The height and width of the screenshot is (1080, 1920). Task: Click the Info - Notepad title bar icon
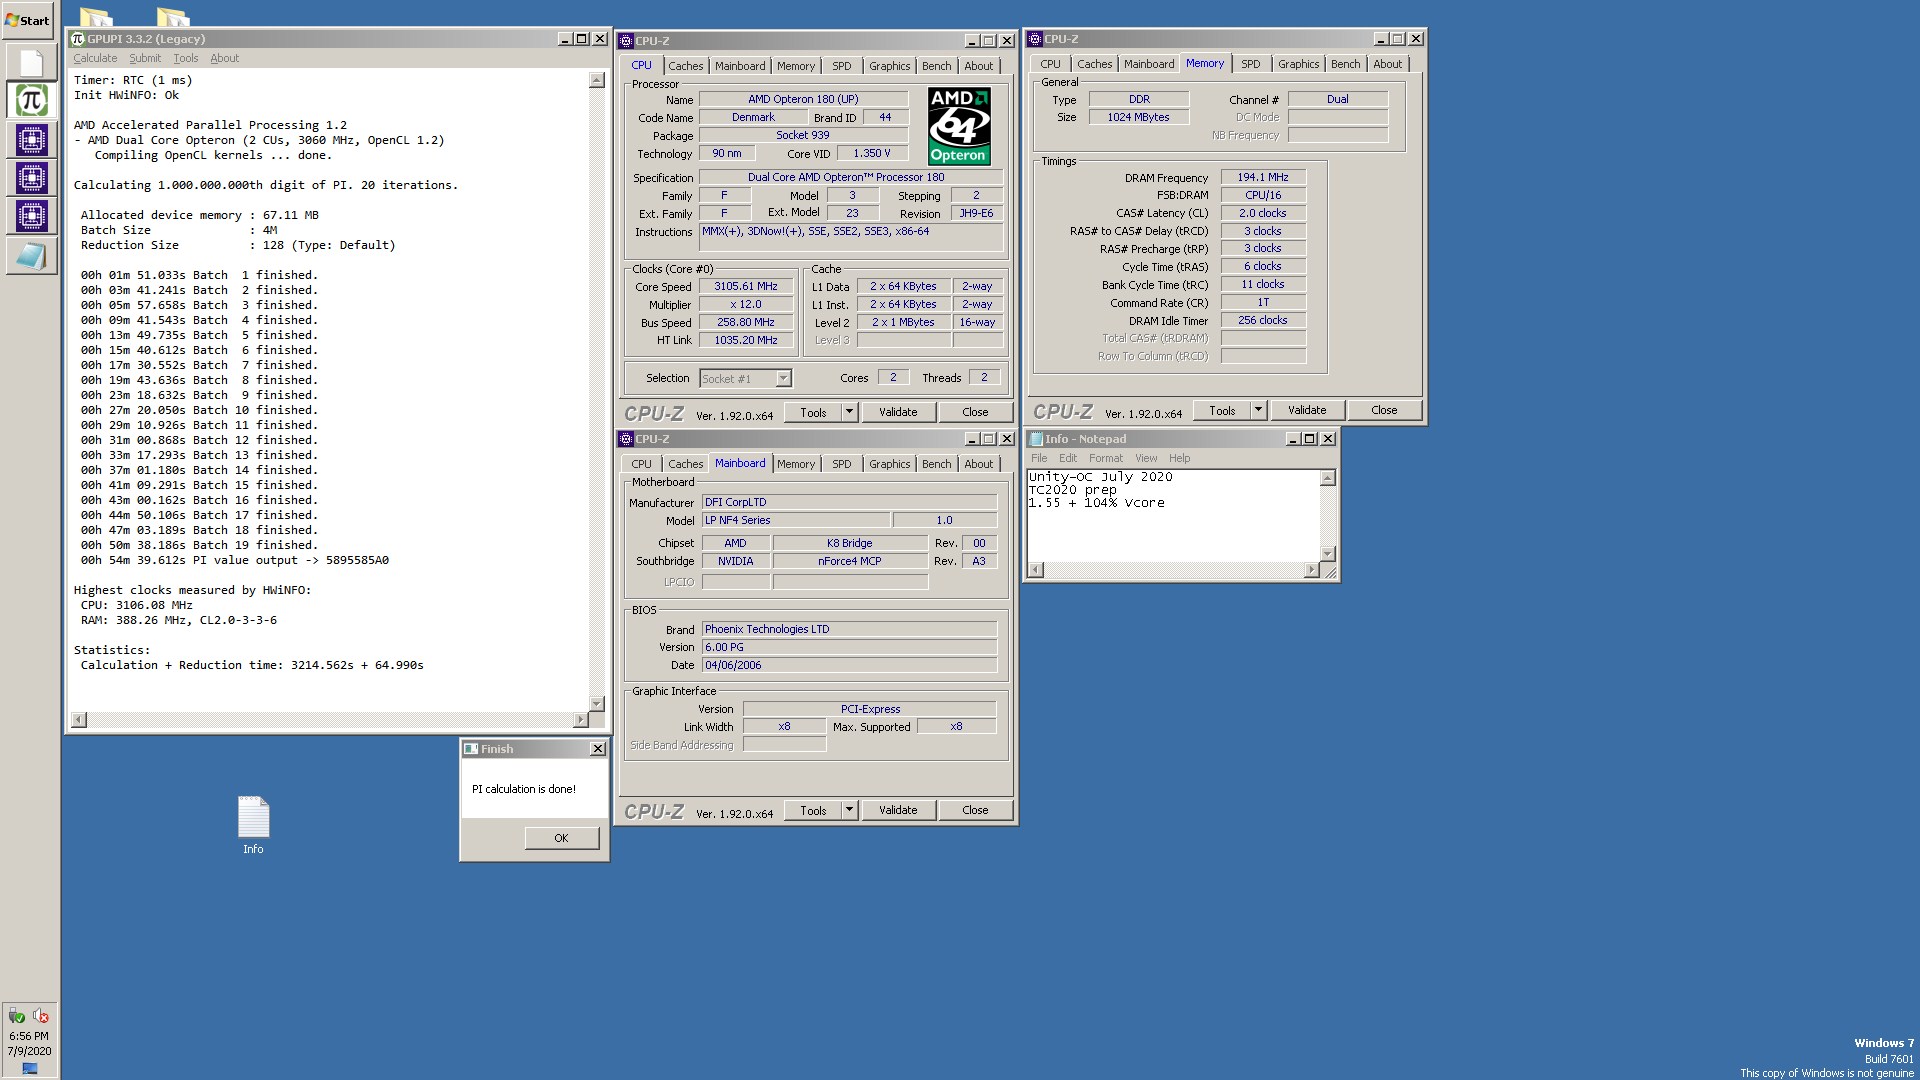1036,439
